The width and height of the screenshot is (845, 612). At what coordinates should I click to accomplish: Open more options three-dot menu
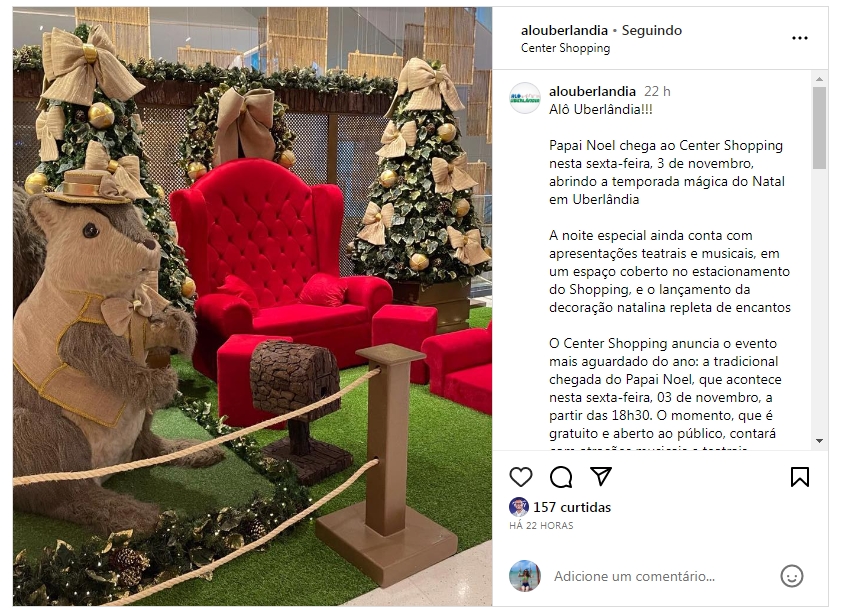pyautogui.click(x=800, y=38)
